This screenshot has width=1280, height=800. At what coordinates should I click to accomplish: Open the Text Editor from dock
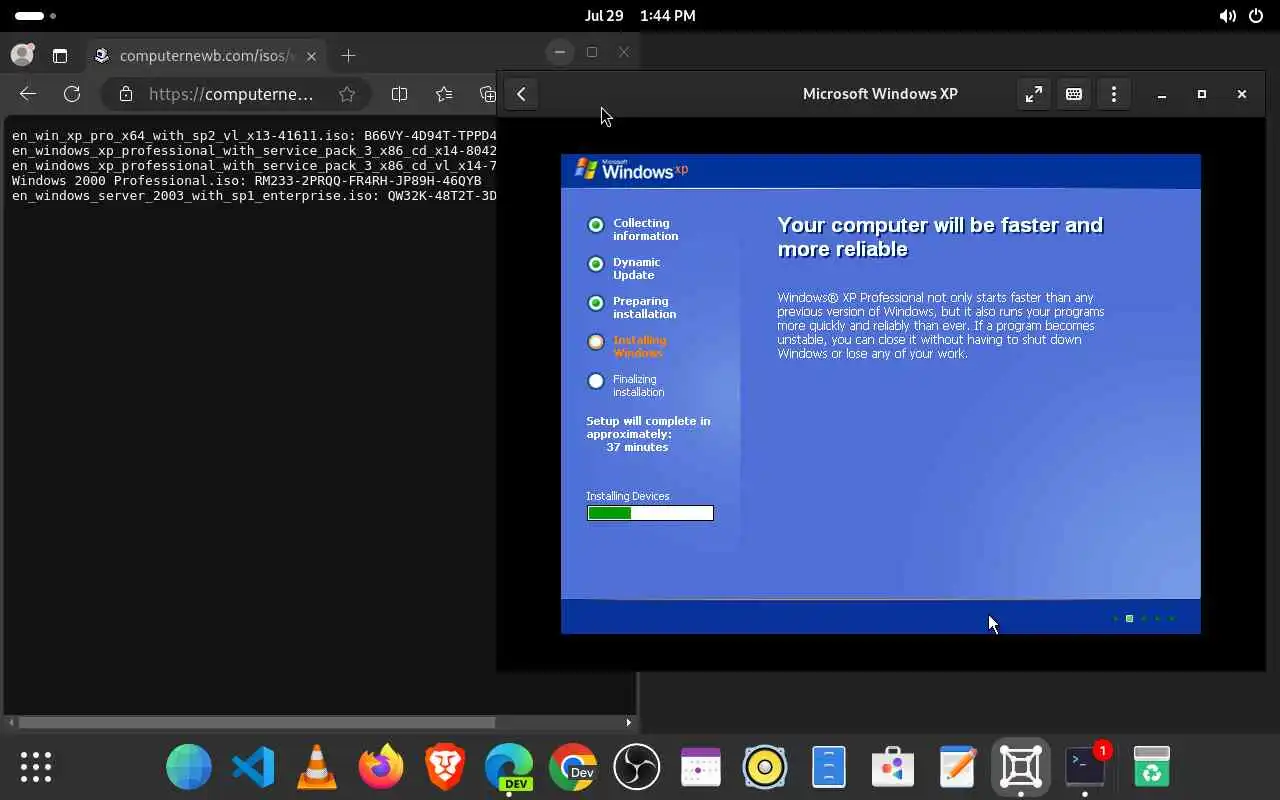[x=957, y=767]
